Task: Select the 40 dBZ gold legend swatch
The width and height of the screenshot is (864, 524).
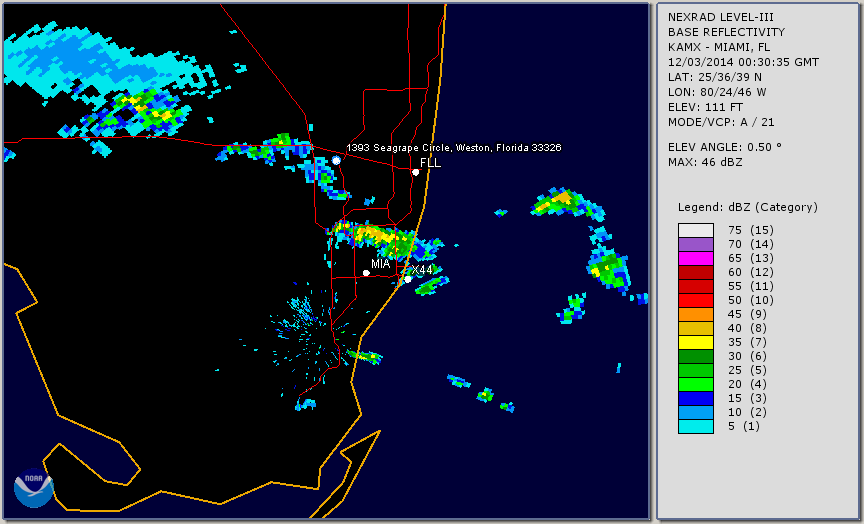Action: pos(696,328)
